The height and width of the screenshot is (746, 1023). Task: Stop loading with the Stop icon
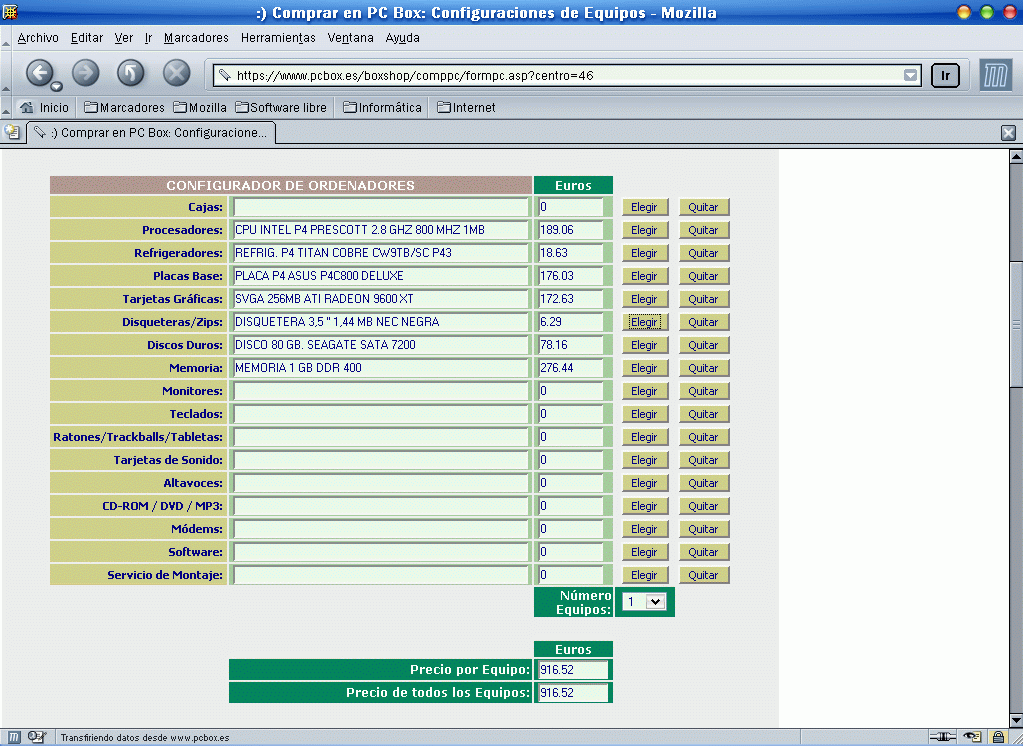(176, 72)
